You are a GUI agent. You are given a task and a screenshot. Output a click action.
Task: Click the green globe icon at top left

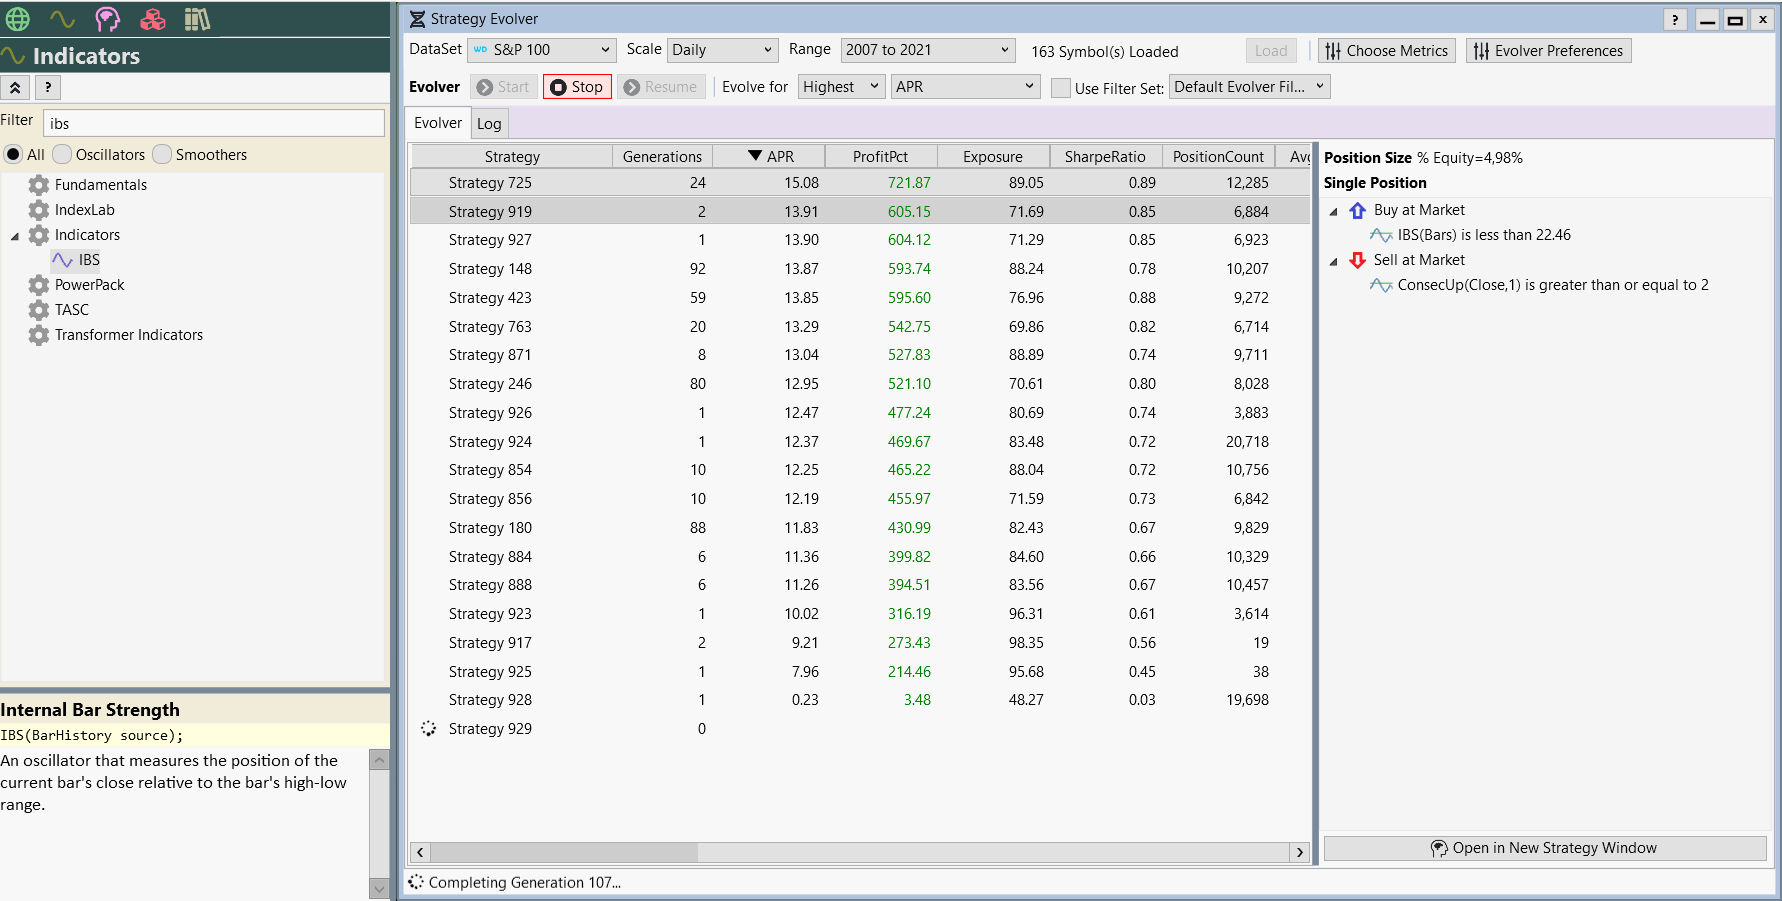[x=17, y=19]
